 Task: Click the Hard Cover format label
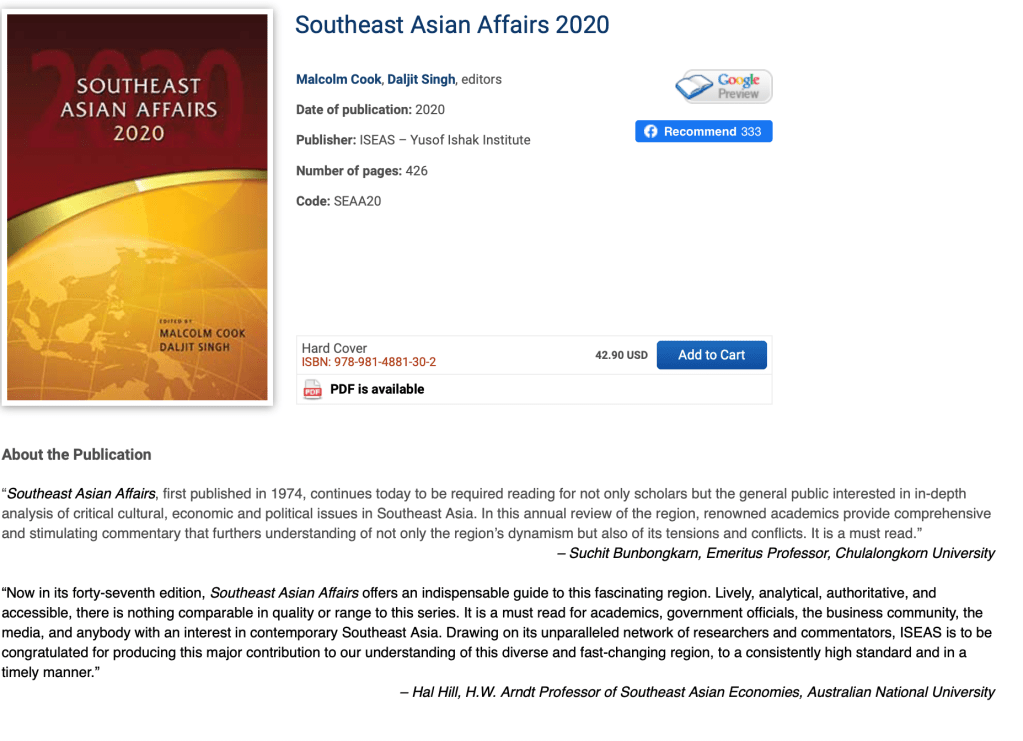point(335,348)
